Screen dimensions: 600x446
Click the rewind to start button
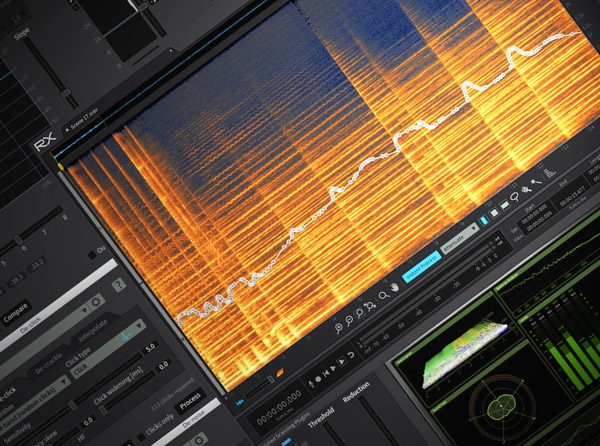[x=326, y=373]
